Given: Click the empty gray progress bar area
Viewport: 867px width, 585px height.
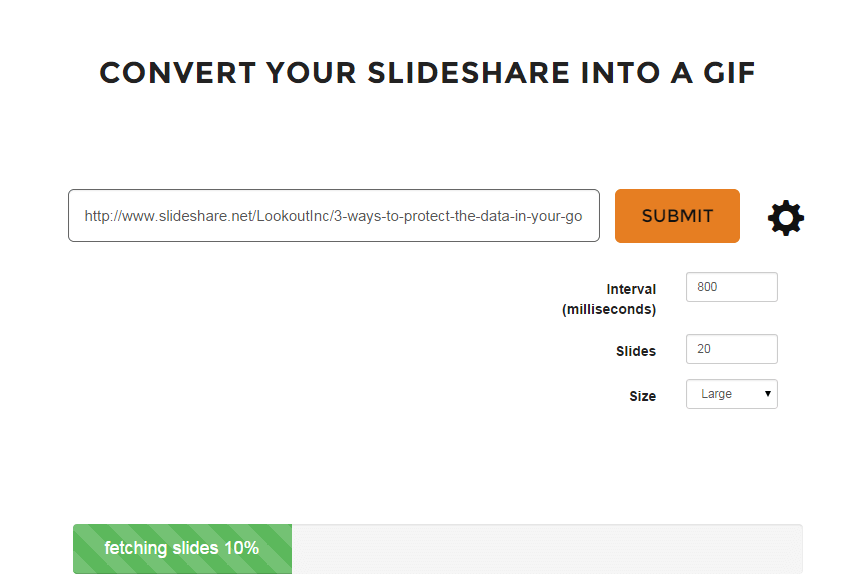Looking at the screenshot, I should (x=547, y=549).
